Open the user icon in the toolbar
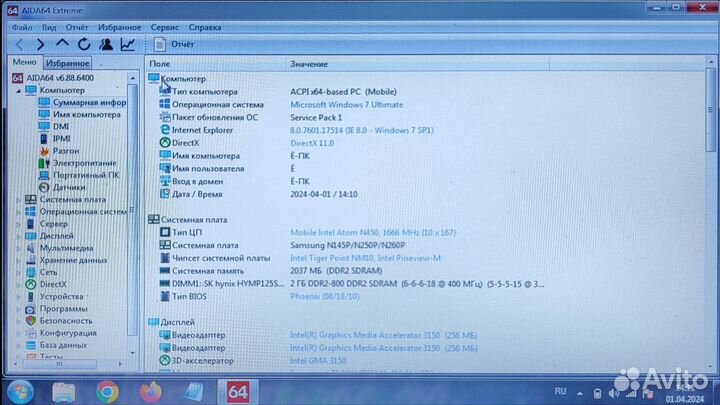The height and width of the screenshot is (405, 720). coord(106,44)
